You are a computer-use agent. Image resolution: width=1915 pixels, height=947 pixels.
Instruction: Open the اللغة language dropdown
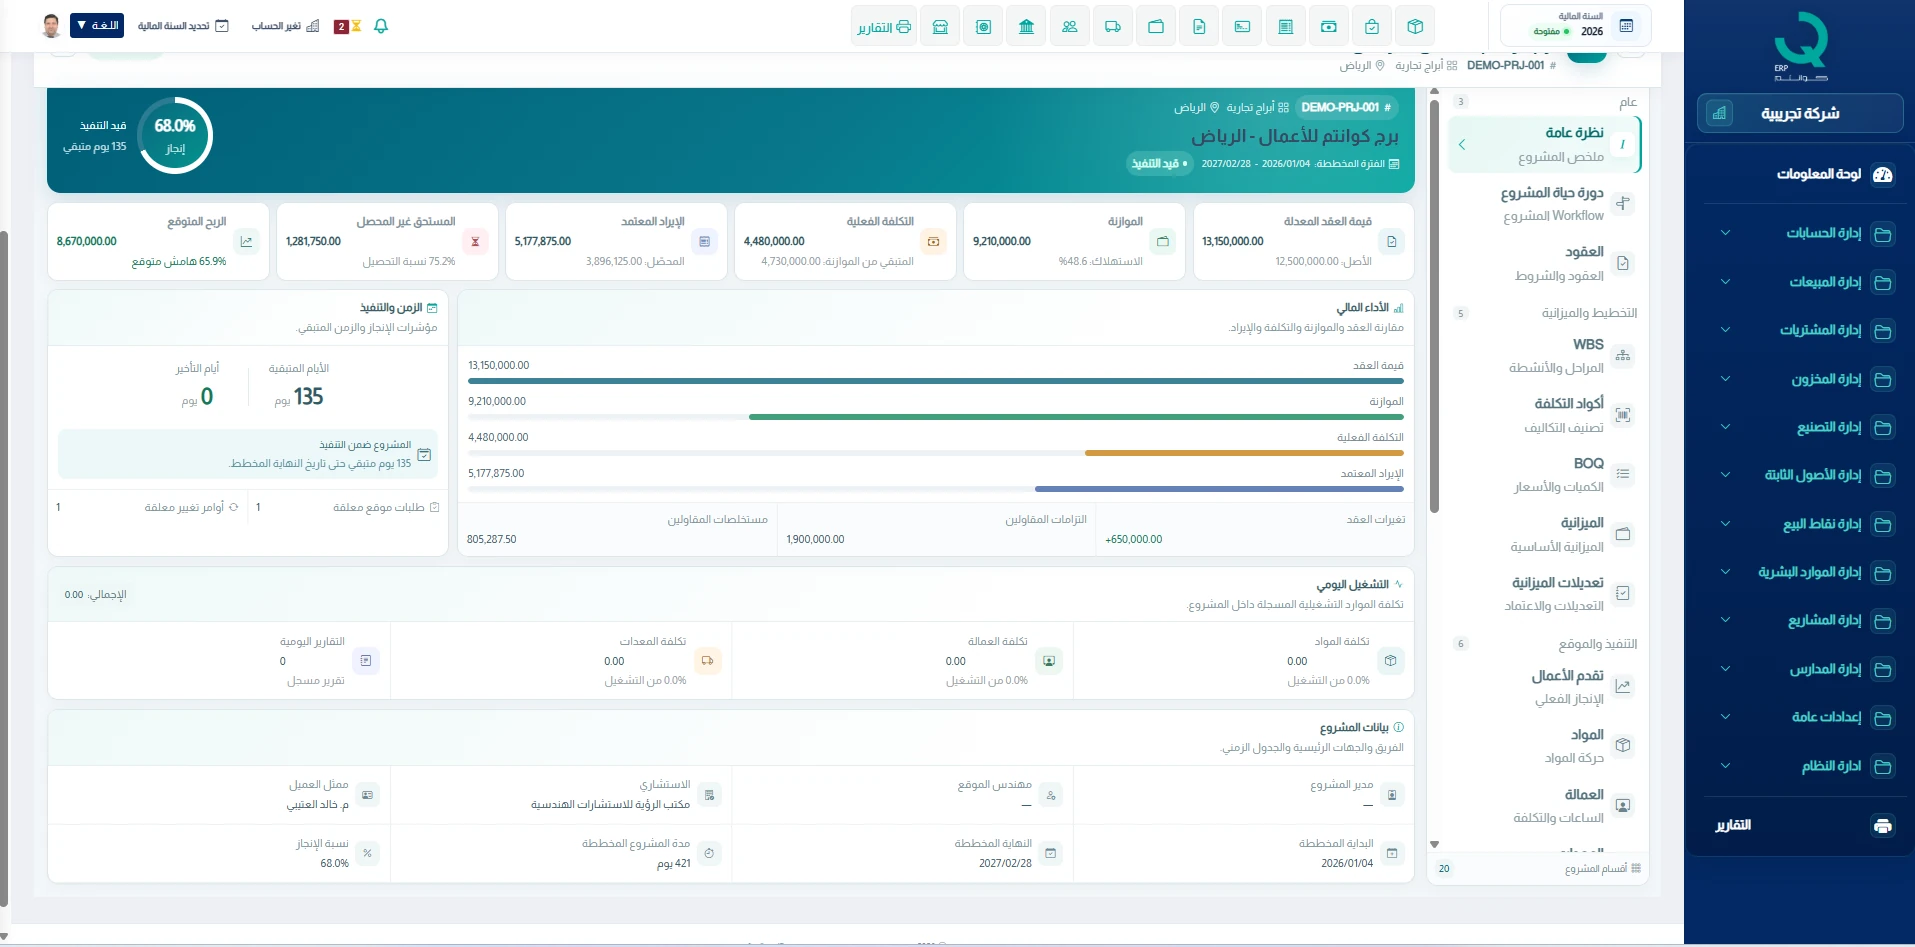point(97,25)
